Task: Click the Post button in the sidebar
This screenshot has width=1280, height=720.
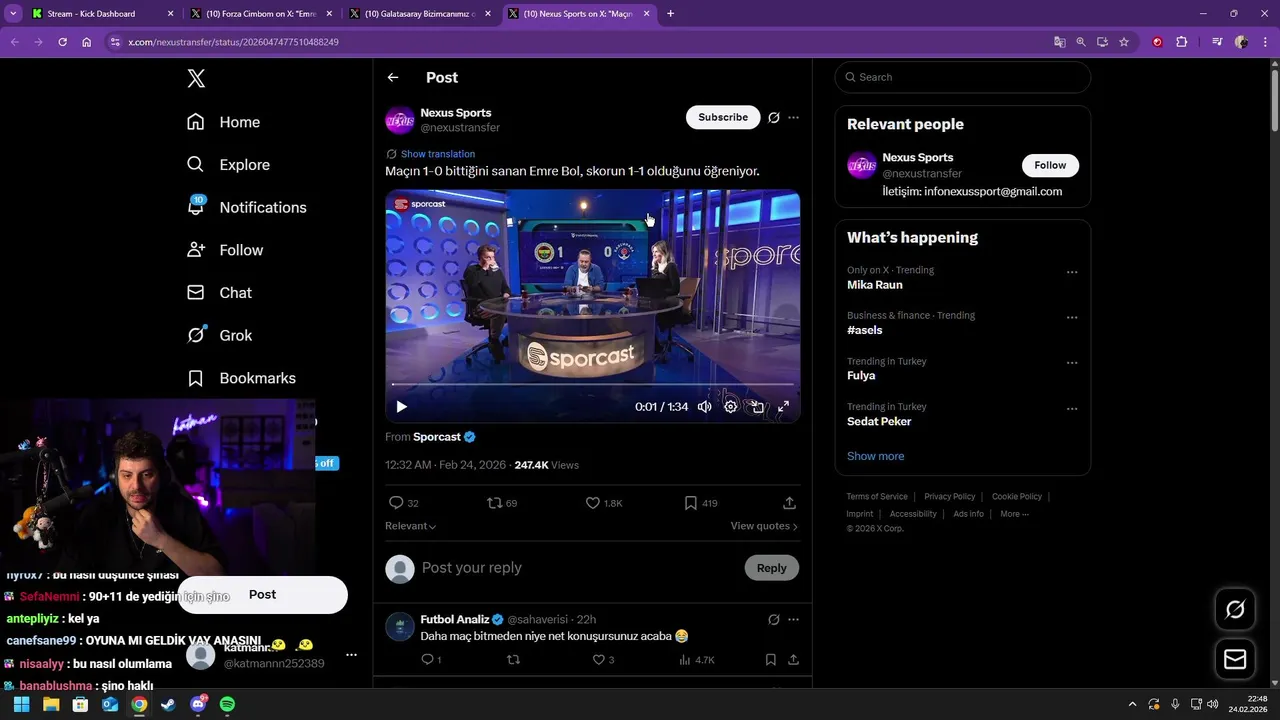Action: point(263,595)
